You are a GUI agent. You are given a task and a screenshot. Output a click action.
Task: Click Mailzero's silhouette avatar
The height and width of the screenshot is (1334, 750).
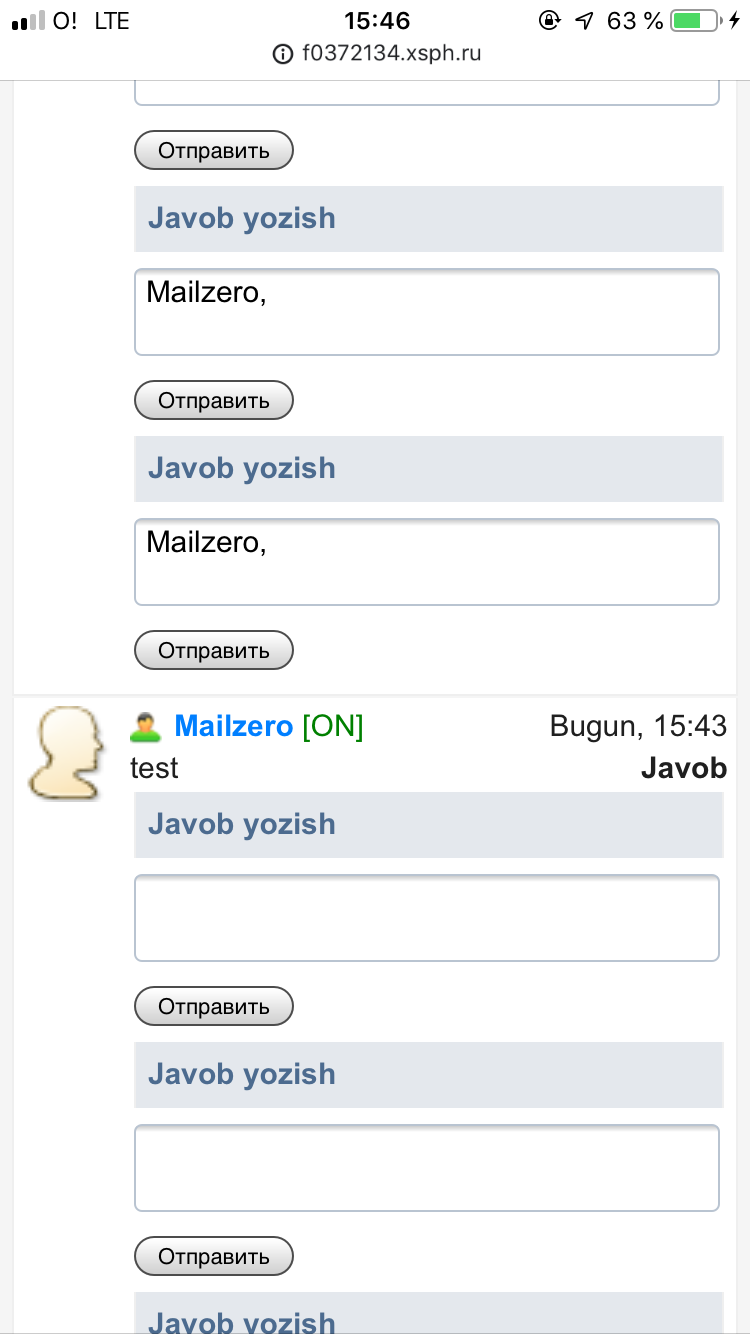65,753
